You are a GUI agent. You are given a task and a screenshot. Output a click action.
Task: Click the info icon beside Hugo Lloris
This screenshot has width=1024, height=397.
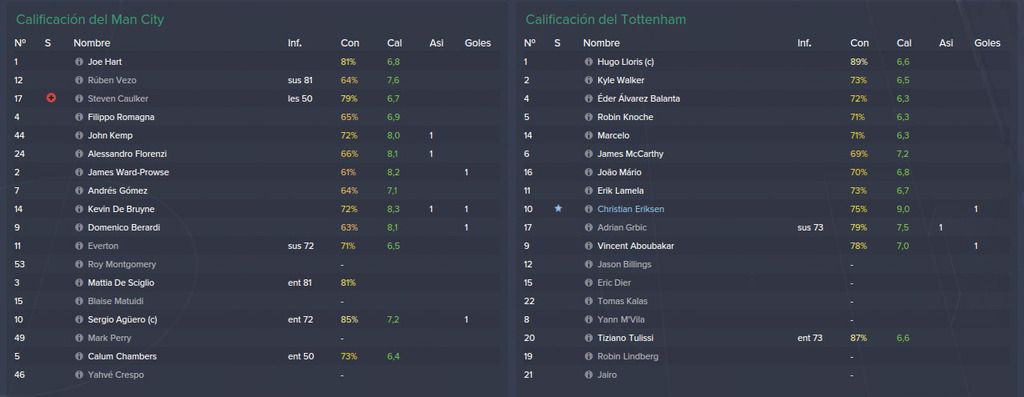(588, 62)
